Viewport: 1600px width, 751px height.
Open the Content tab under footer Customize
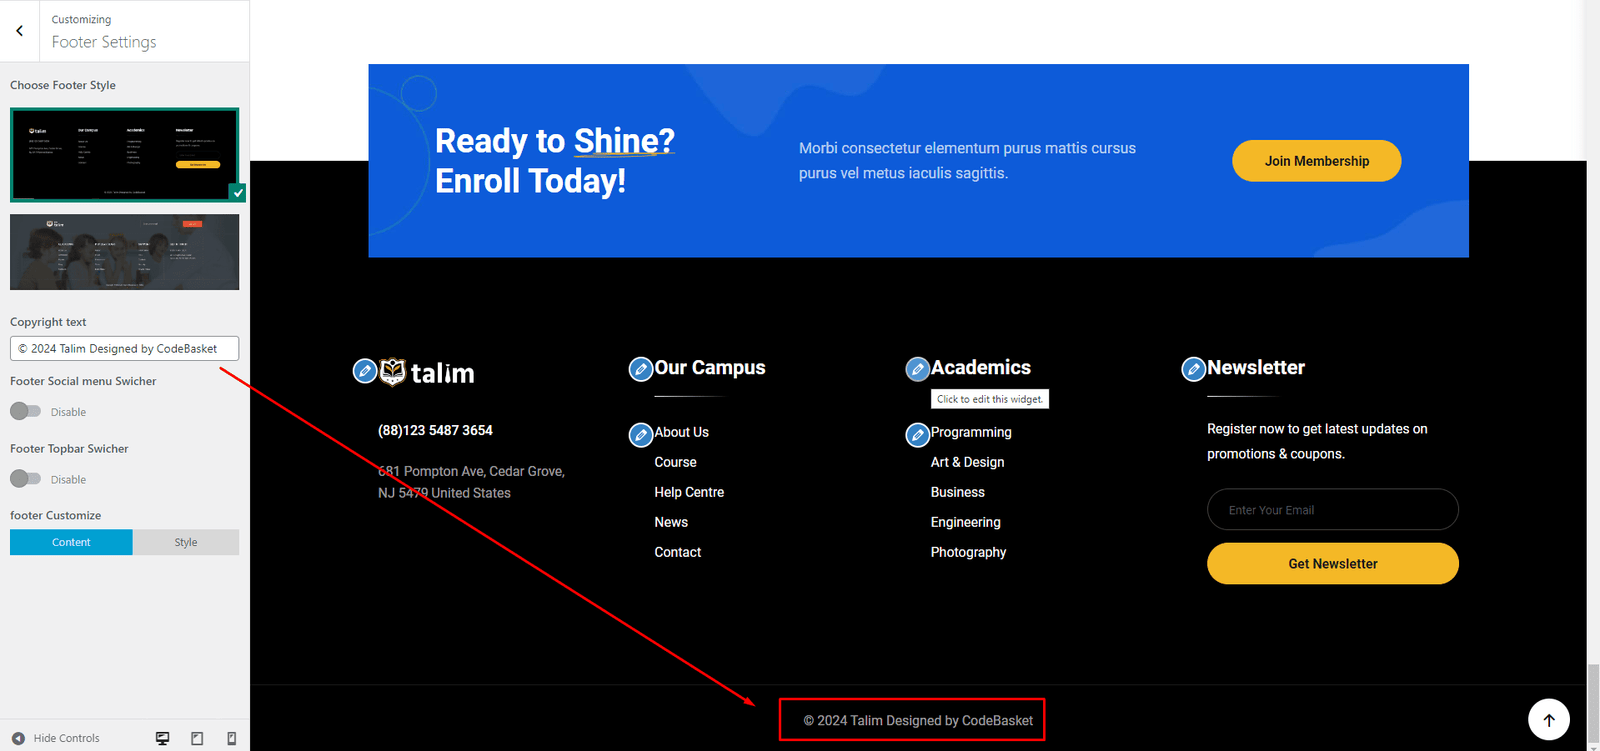click(x=71, y=542)
